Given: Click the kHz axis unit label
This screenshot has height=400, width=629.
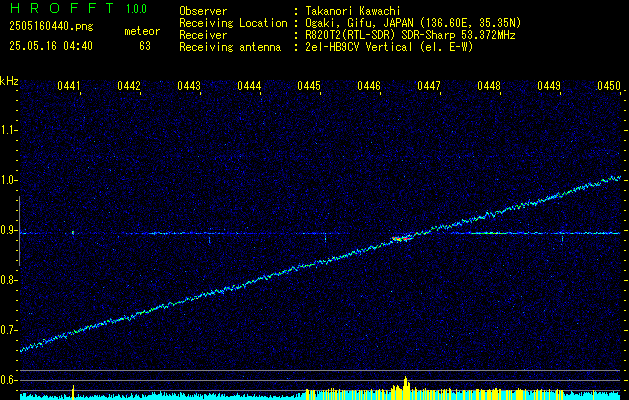Looking at the screenshot, I should 9,81.
